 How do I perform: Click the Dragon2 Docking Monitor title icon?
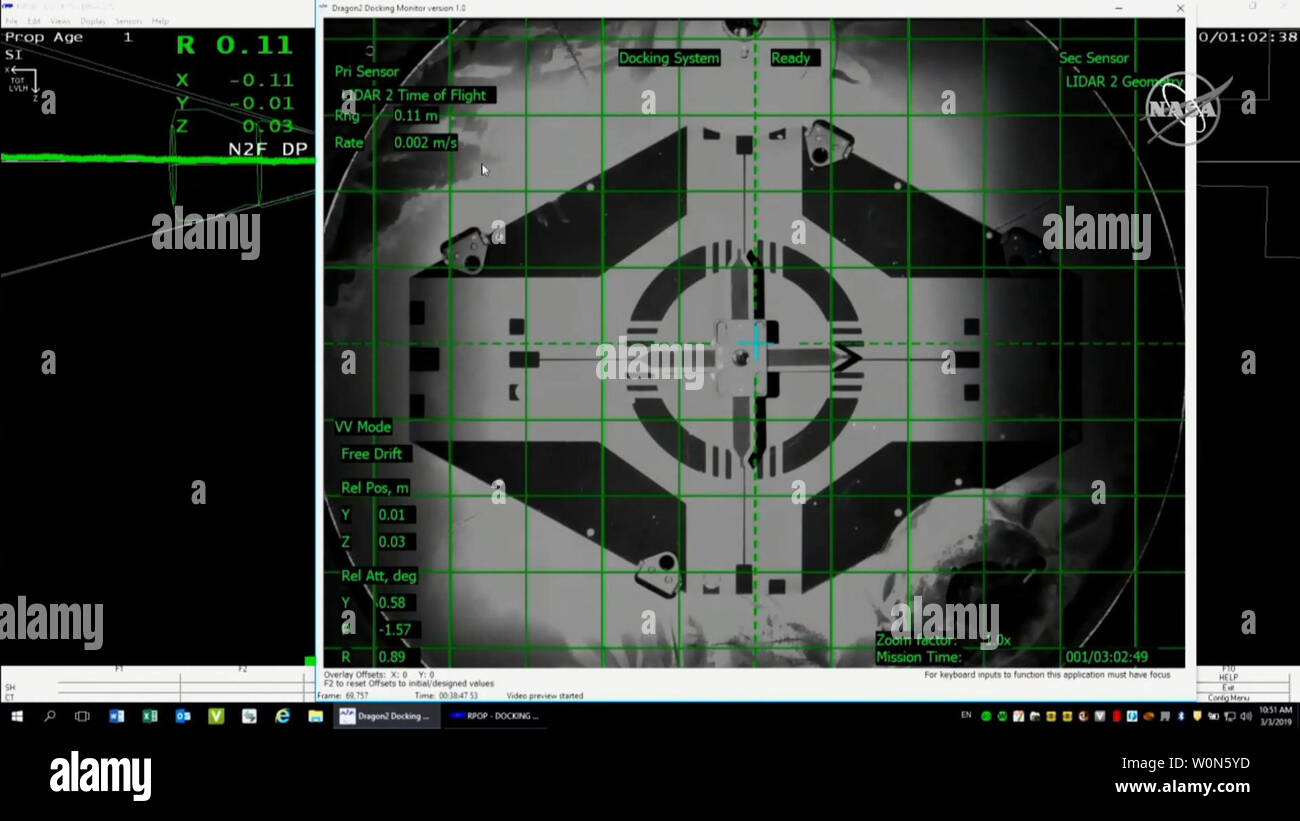click(x=322, y=7)
